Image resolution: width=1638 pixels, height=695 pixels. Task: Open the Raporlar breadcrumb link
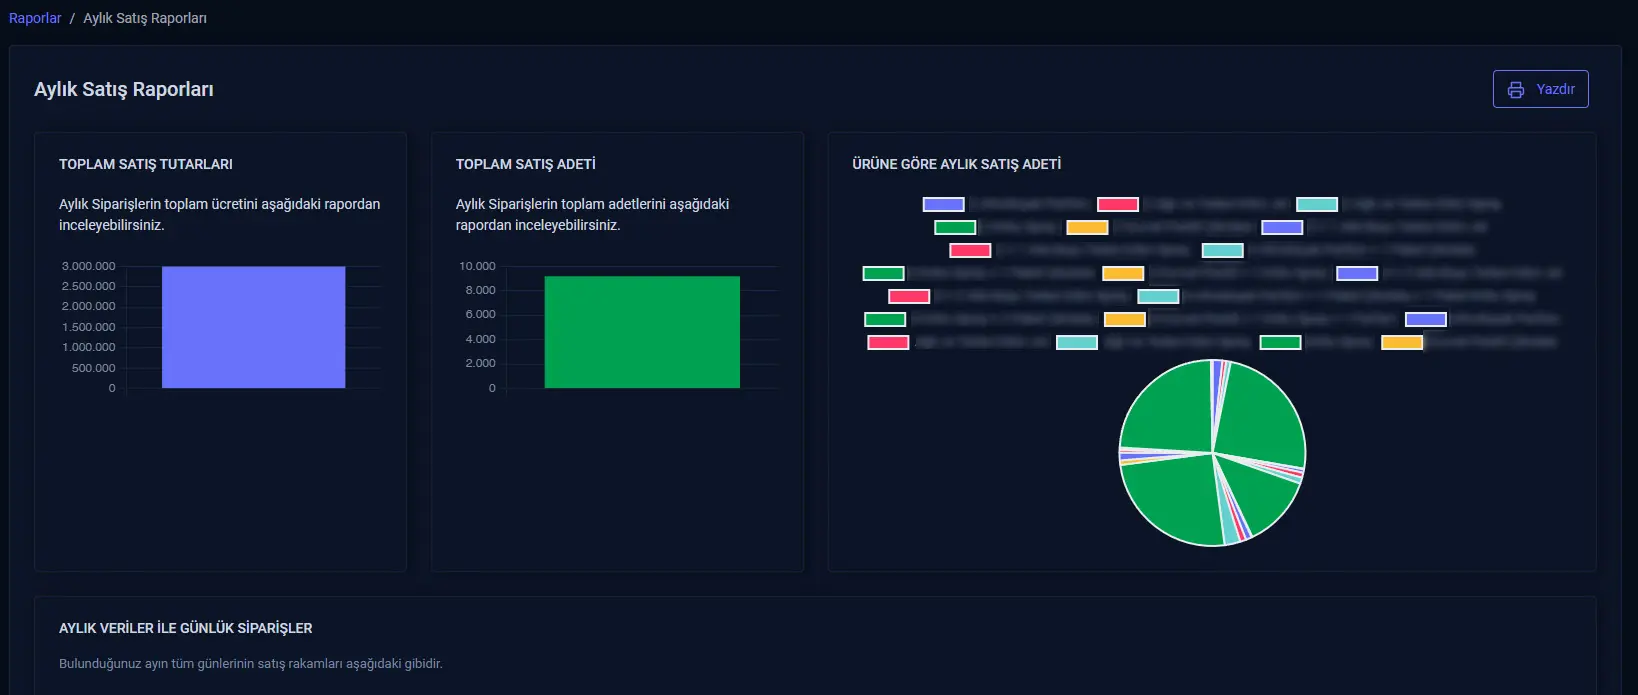[x=35, y=18]
